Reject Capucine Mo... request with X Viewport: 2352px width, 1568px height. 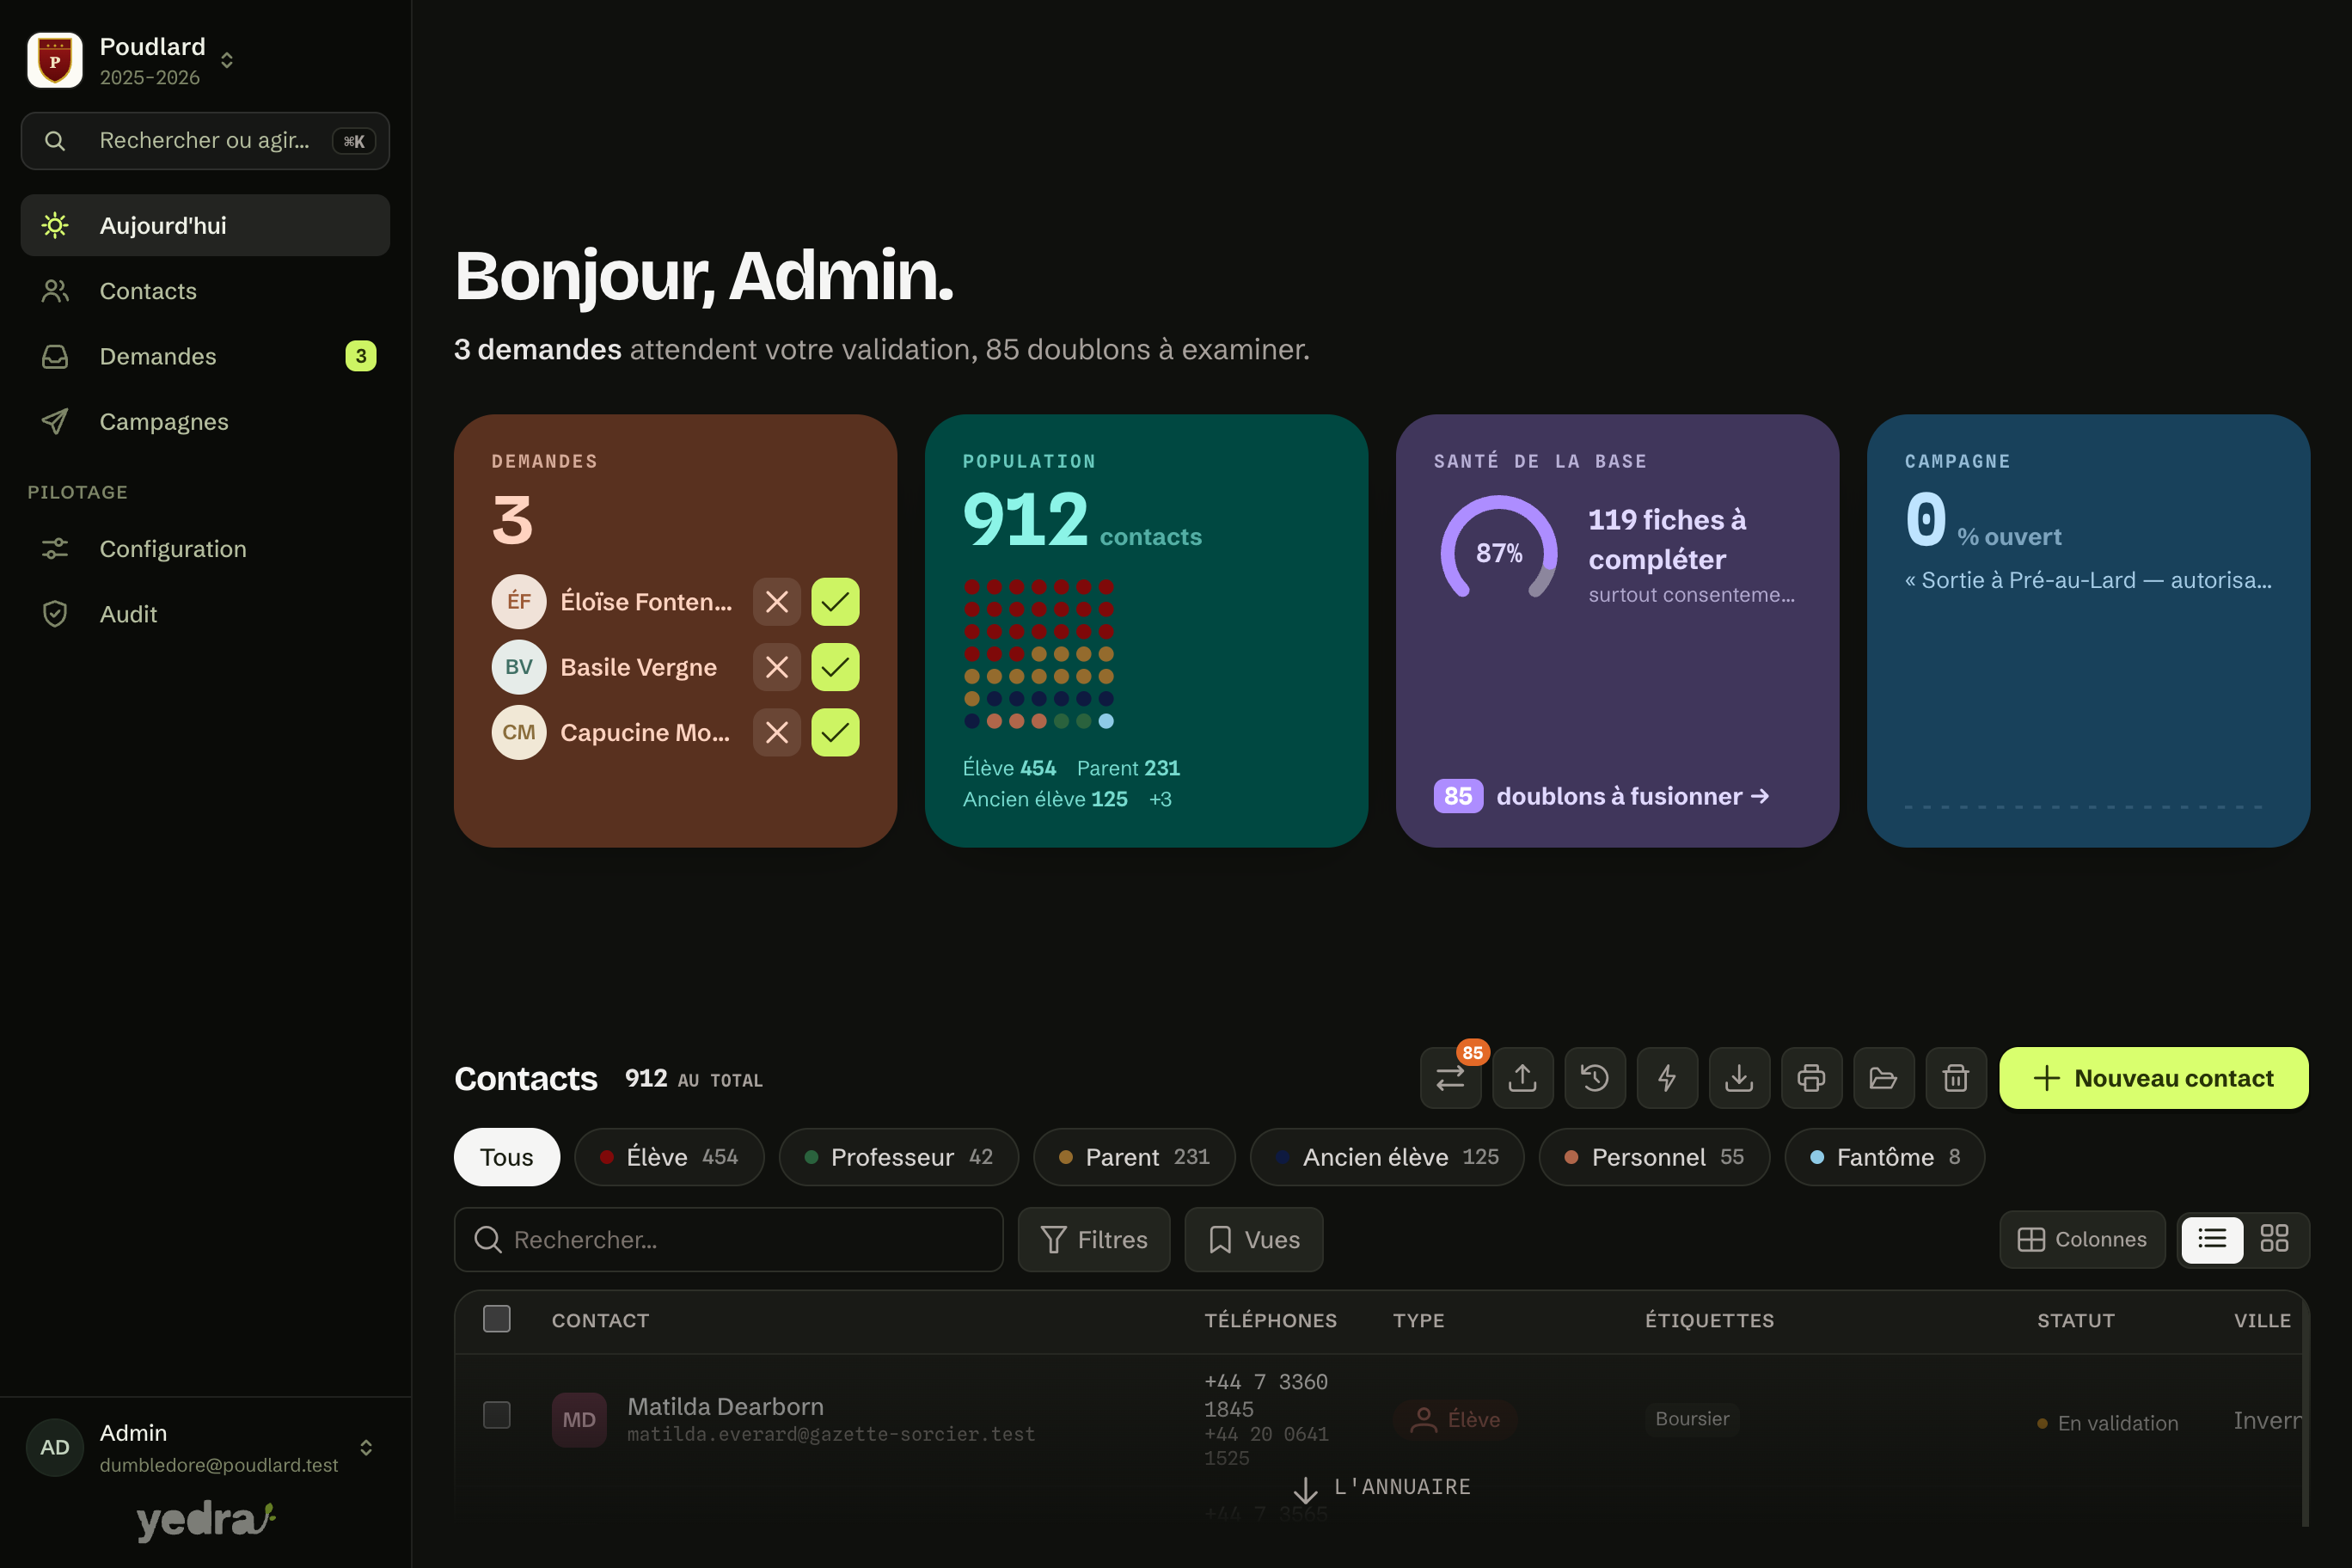click(777, 732)
